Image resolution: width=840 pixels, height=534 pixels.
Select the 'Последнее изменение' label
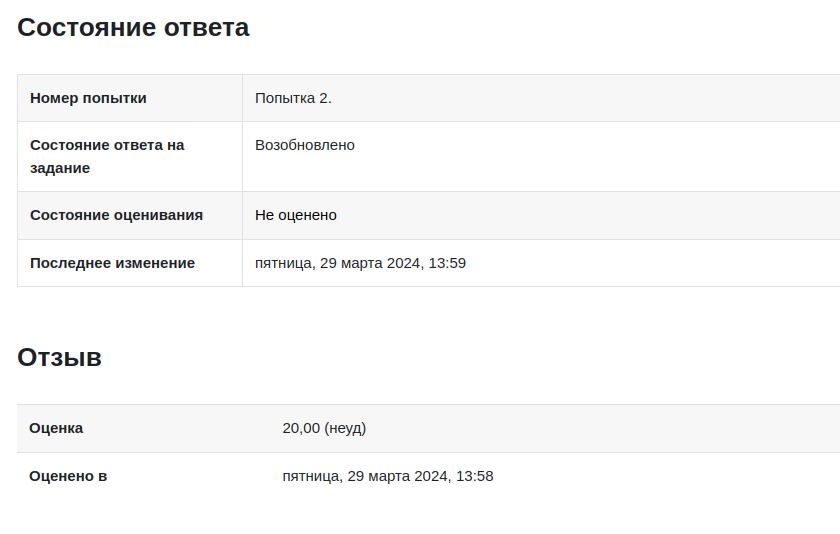click(112, 263)
